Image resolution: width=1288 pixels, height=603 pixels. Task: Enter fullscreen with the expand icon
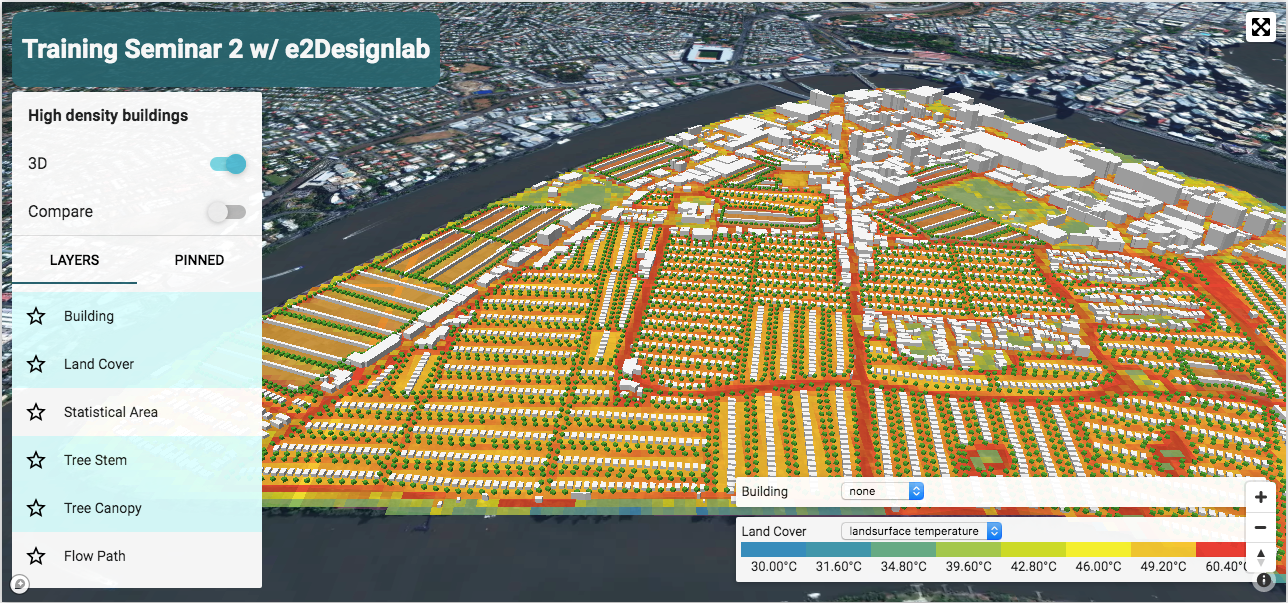(x=1259, y=27)
